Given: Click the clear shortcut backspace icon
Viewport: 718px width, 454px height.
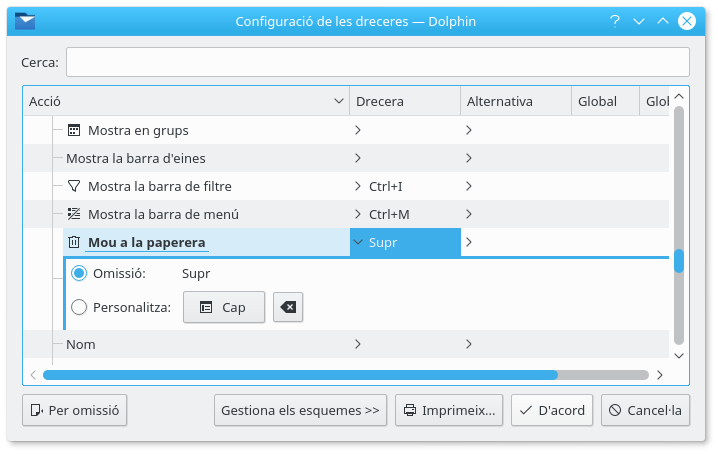Looking at the screenshot, I should 289,308.
